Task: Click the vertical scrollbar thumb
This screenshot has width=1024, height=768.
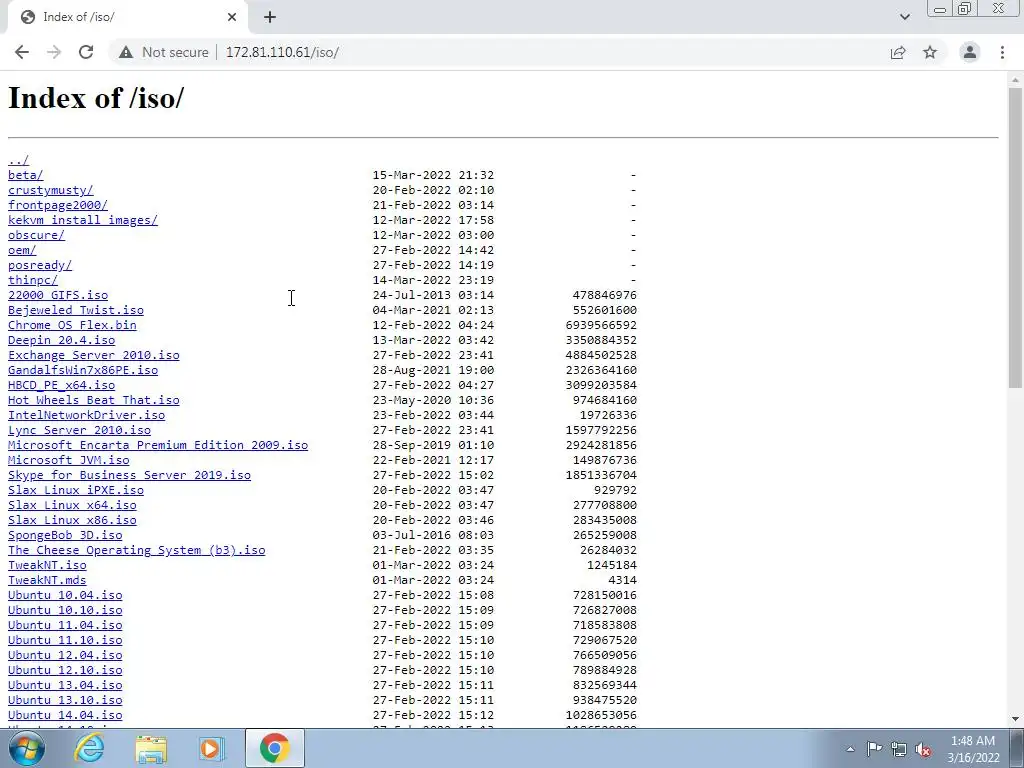Action: click(1016, 238)
